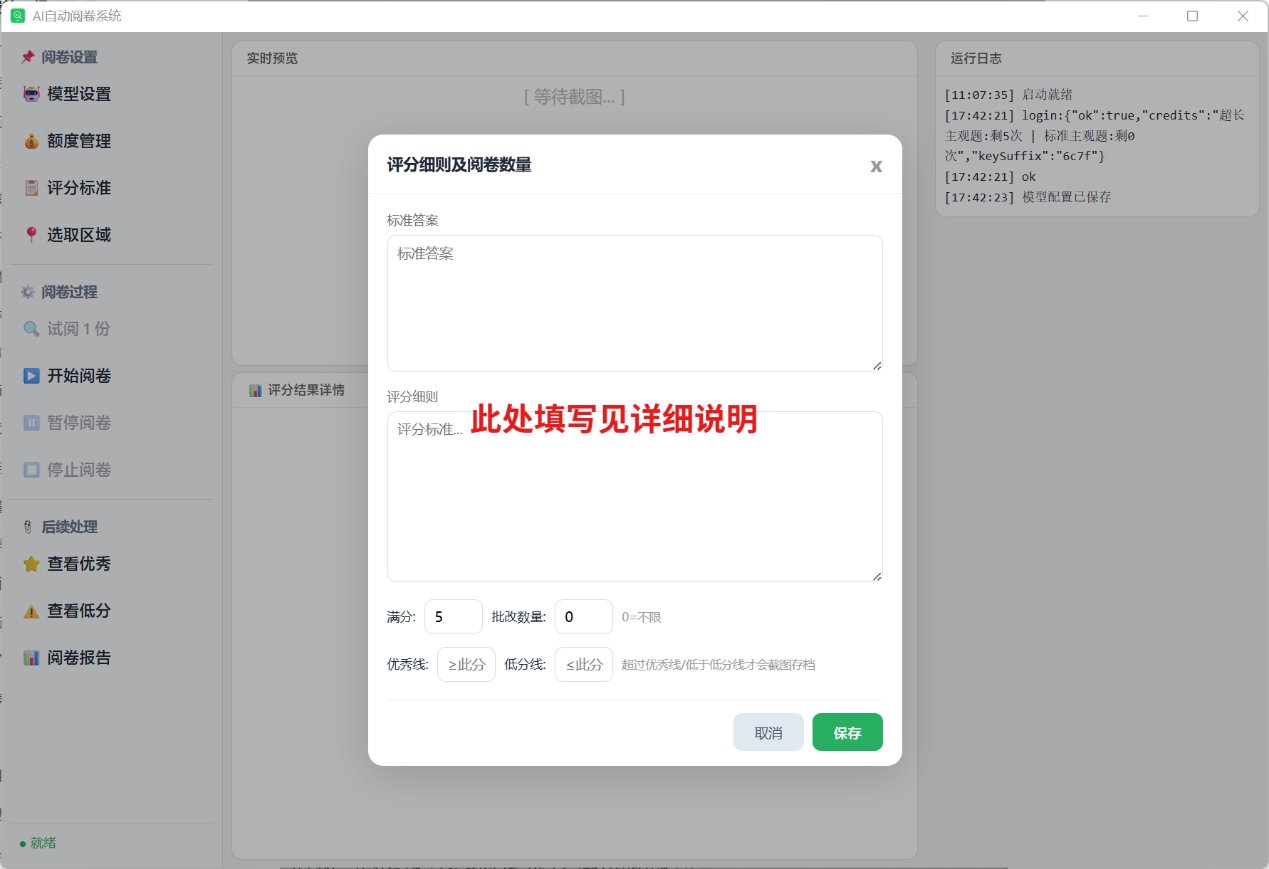Click the pause icon beside 暂停阅卷
The width and height of the screenshot is (1269, 869).
[x=31, y=423]
